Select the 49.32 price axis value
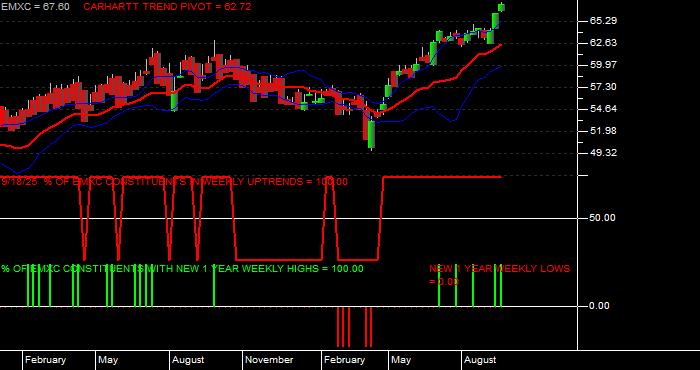This screenshot has height=370, width=700. (604, 153)
